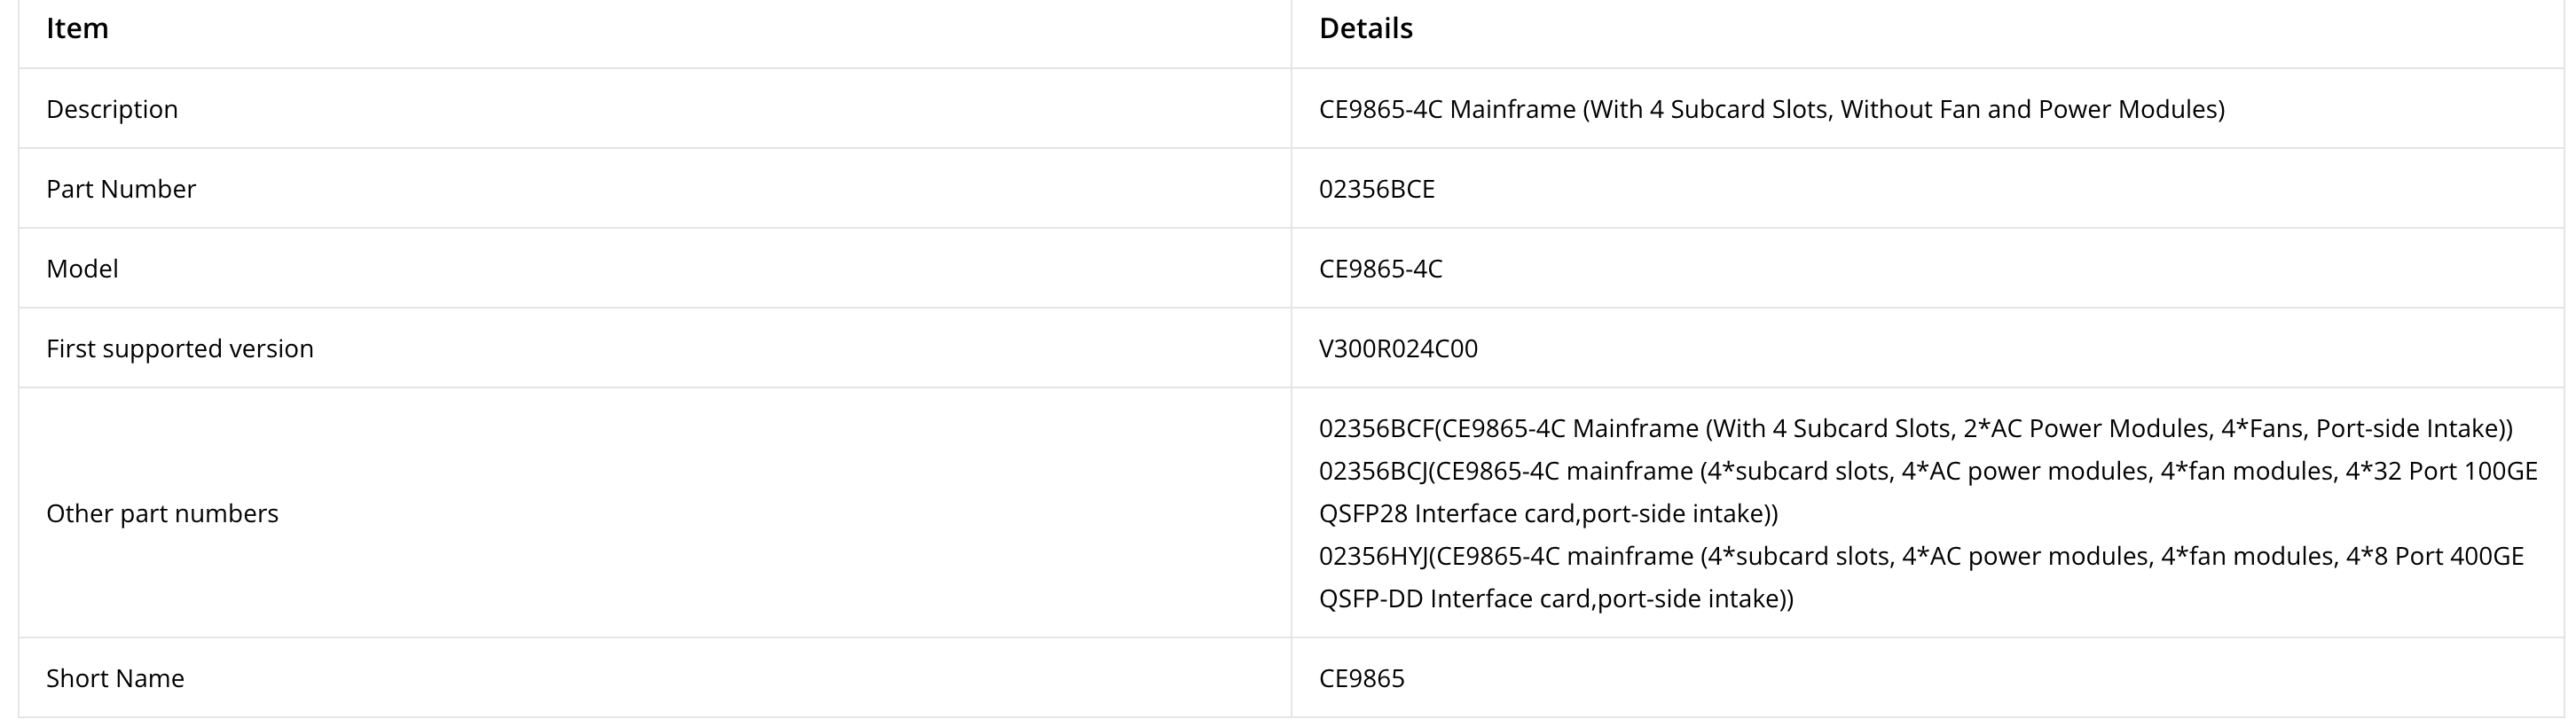Click the '4*32 Port 100GE' text
The height and width of the screenshot is (727, 2576).
tap(2440, 471)
